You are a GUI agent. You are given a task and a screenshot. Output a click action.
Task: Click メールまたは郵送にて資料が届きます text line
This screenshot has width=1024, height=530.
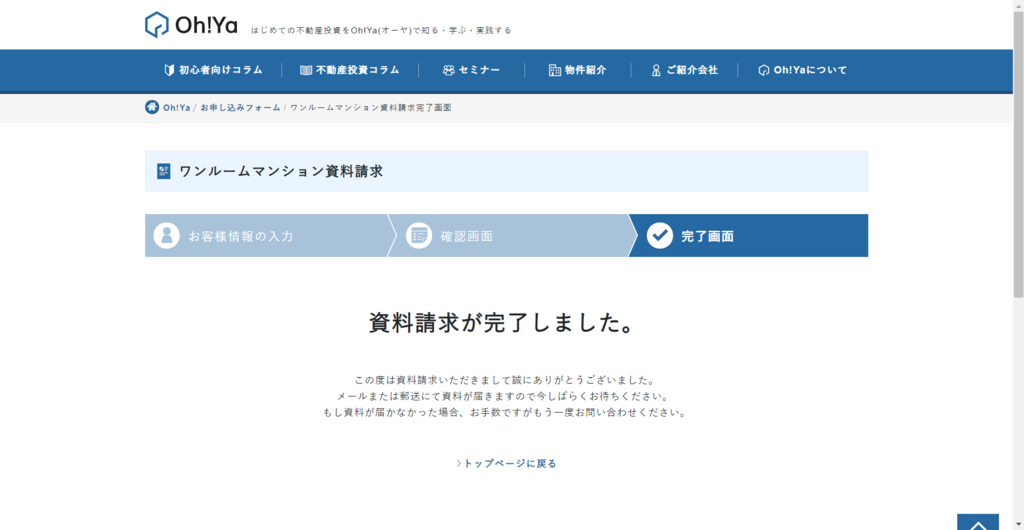pyautogui.click(x=505, y=397)
